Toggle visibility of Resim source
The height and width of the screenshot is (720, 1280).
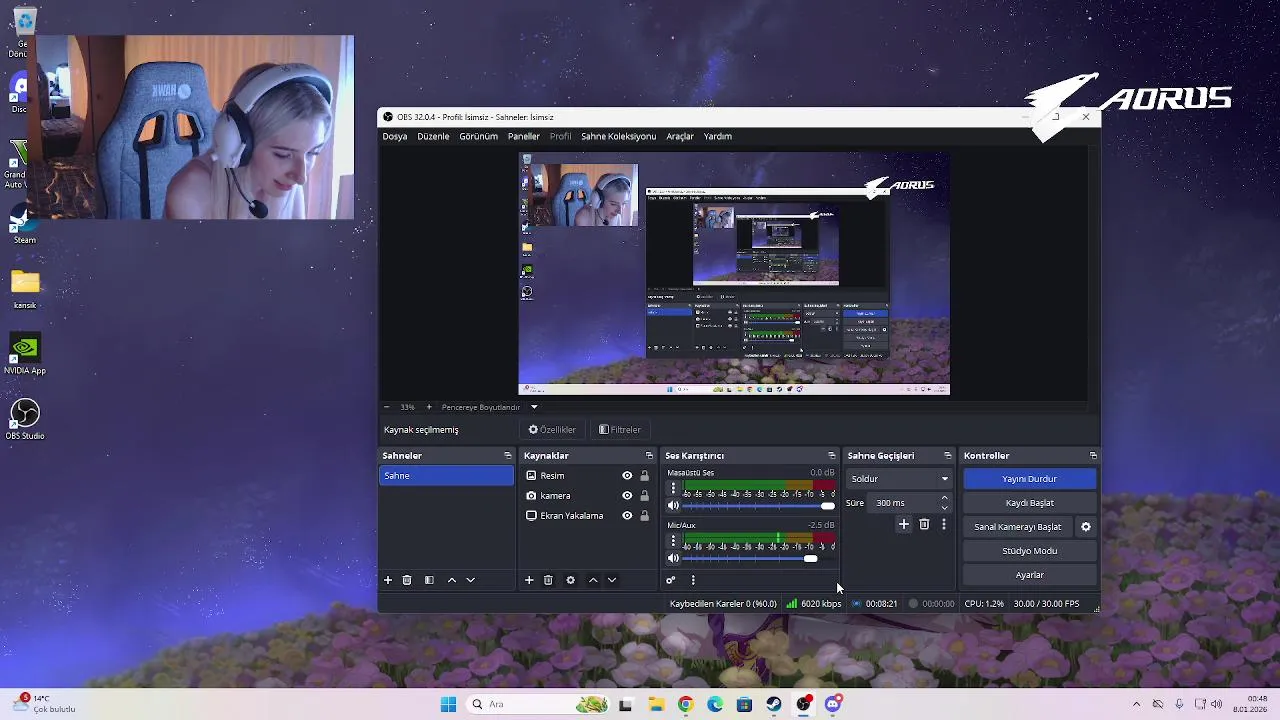(627, 476)
